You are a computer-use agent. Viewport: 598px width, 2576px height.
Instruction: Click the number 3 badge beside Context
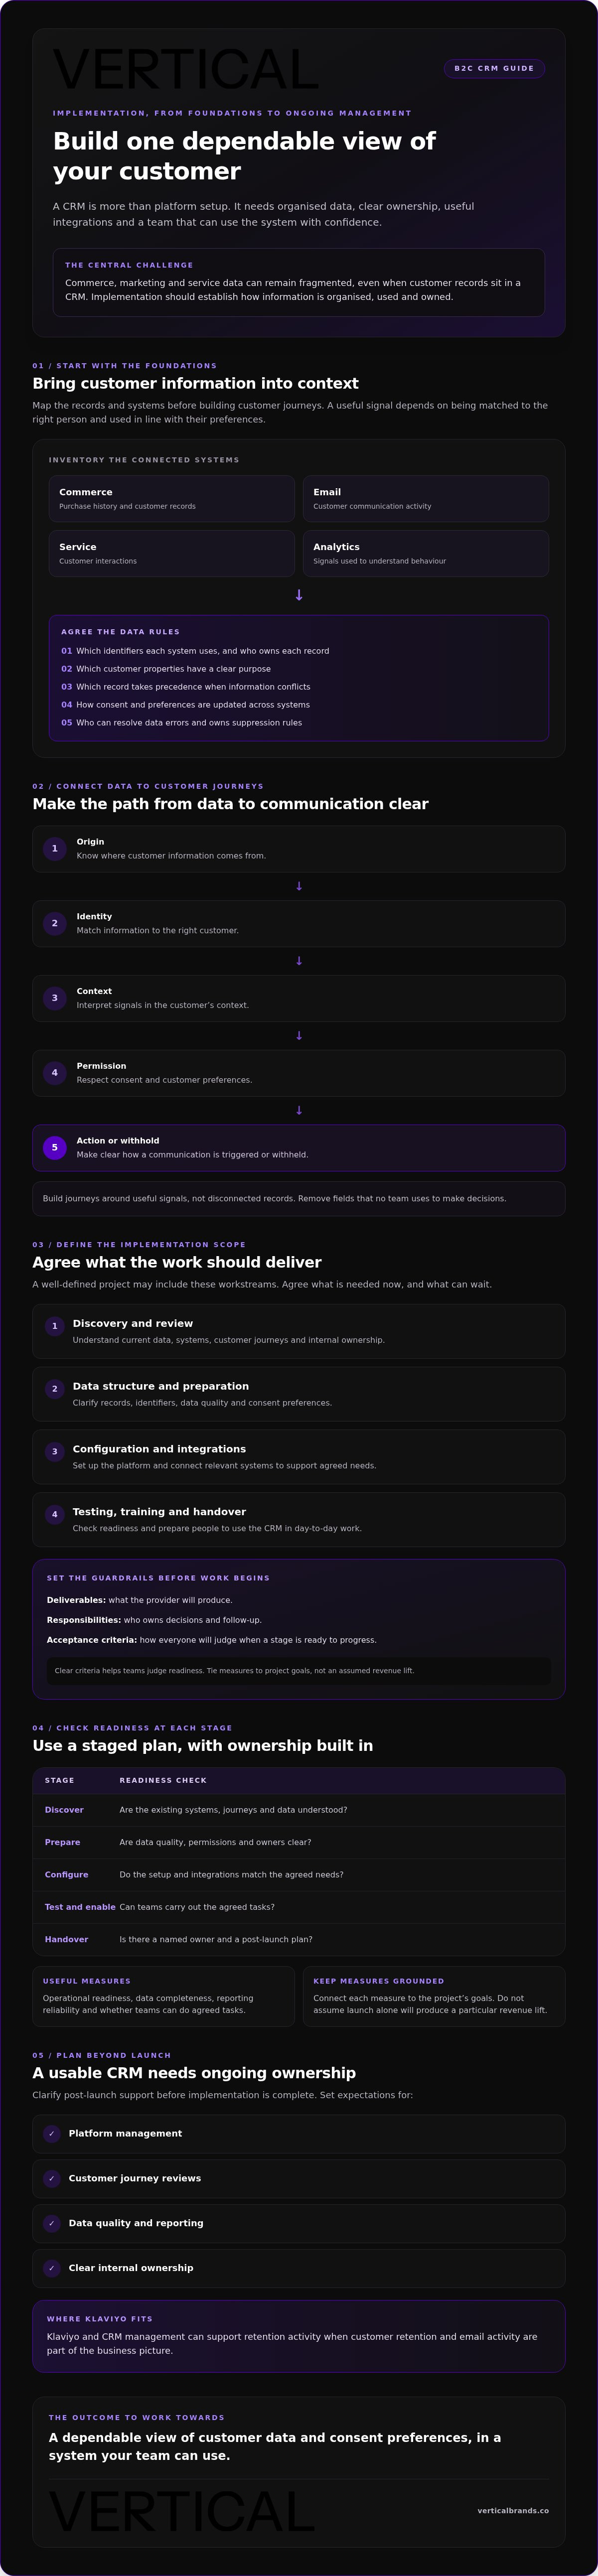55,998
